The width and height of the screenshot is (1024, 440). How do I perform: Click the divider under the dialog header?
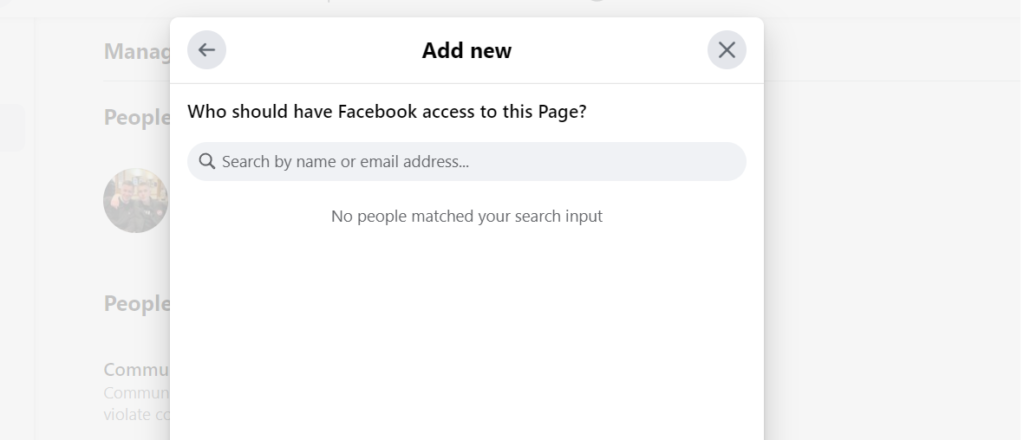(x=466, y=83)
